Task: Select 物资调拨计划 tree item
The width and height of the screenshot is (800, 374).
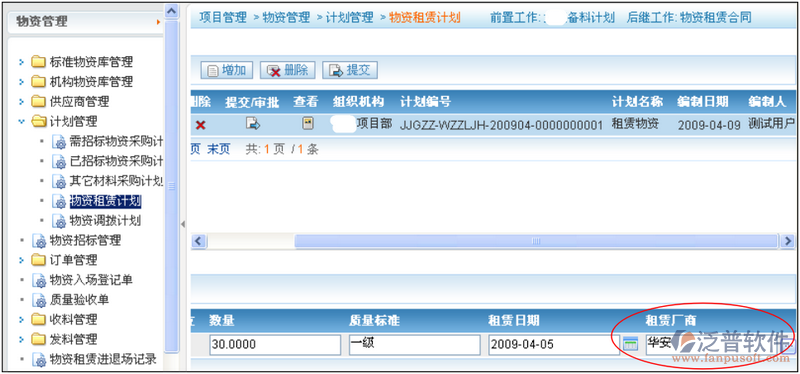Action: coord(105,221)
